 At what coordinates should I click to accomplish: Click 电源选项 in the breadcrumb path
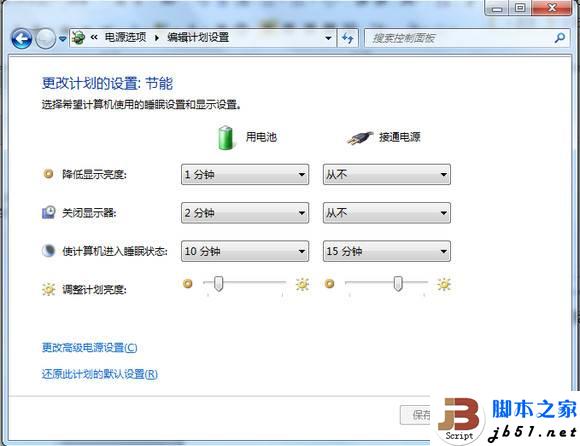click(125, 37)
